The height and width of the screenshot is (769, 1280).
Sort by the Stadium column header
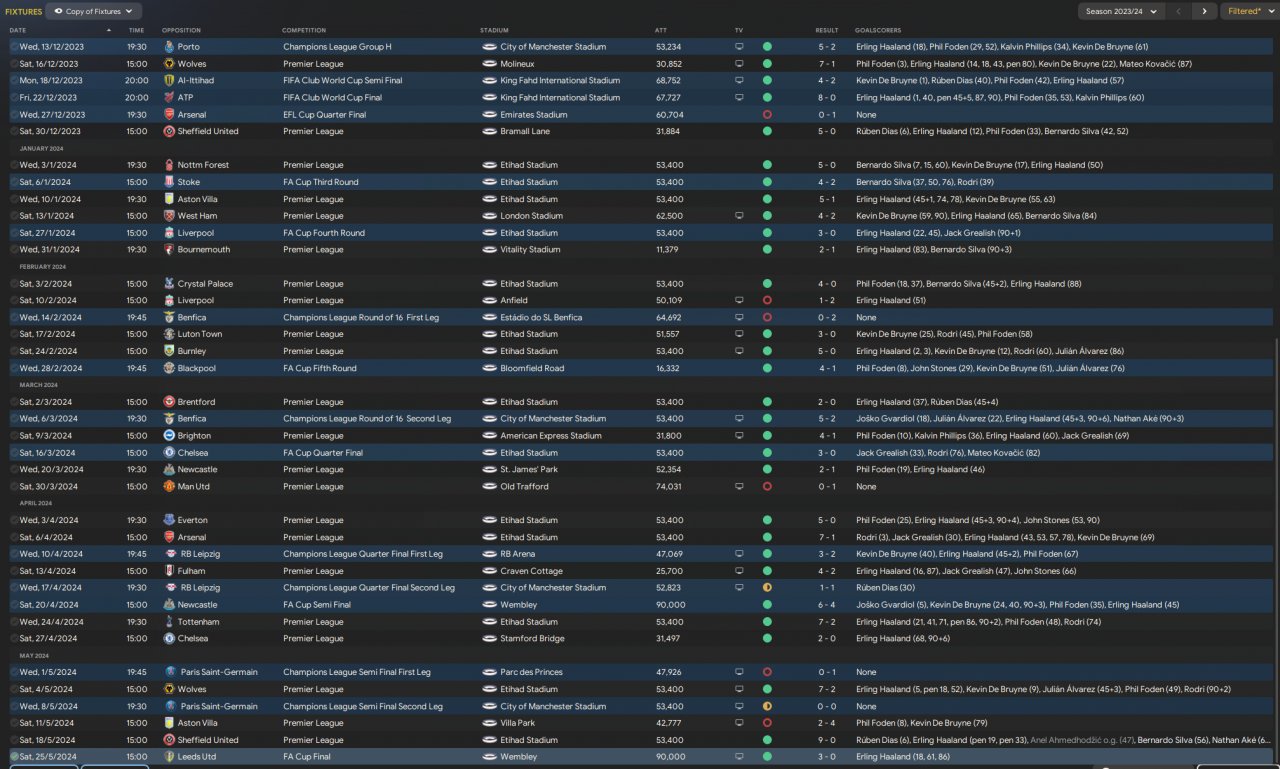click(494, 30)
